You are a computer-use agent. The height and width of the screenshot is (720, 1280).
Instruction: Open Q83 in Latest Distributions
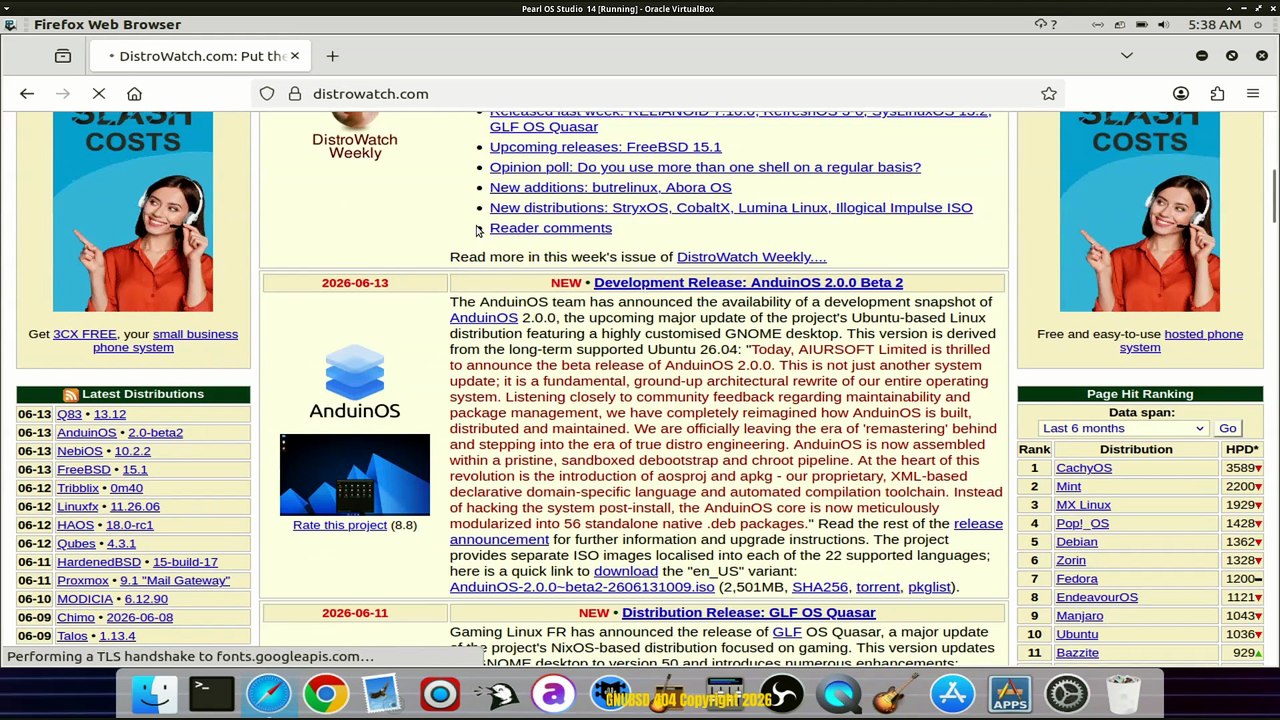[x=69, y=414]
